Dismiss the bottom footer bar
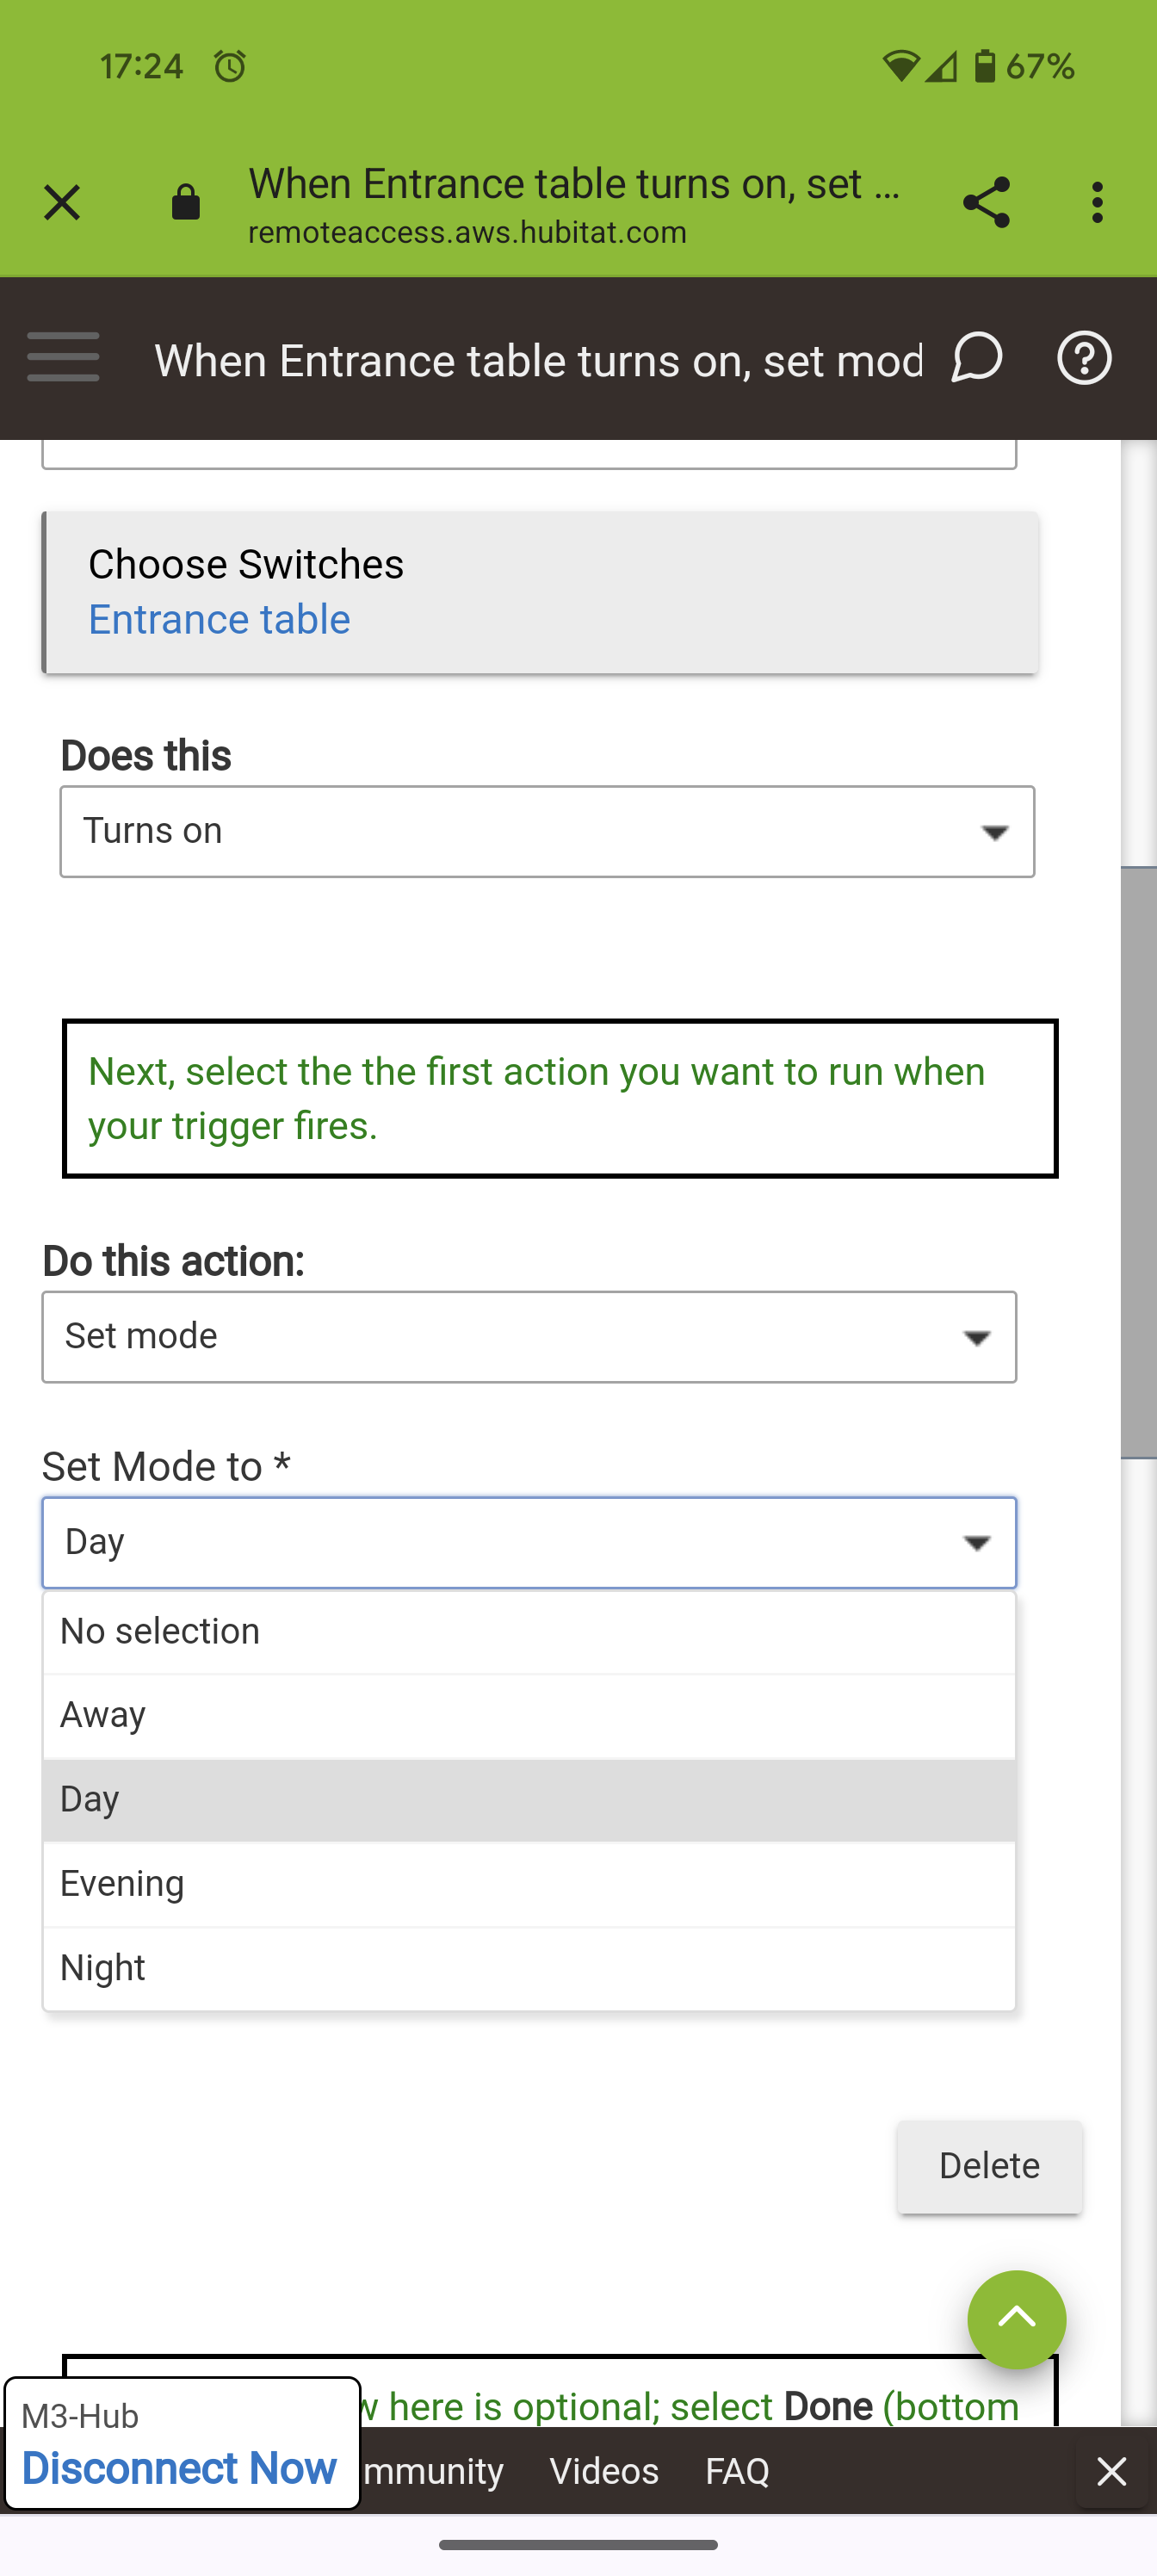 pos(1111,2471)
